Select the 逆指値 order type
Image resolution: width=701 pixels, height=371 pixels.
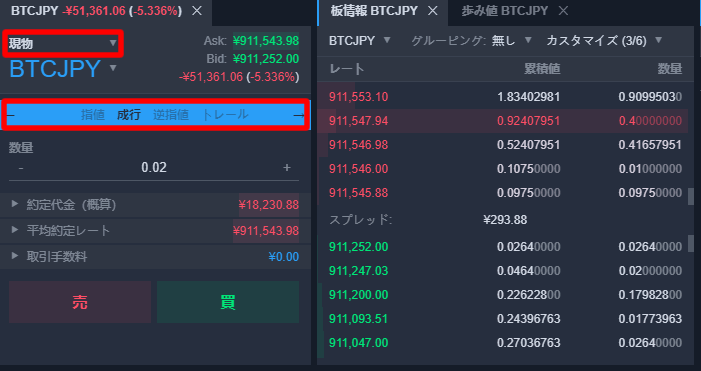click(171, 115)
